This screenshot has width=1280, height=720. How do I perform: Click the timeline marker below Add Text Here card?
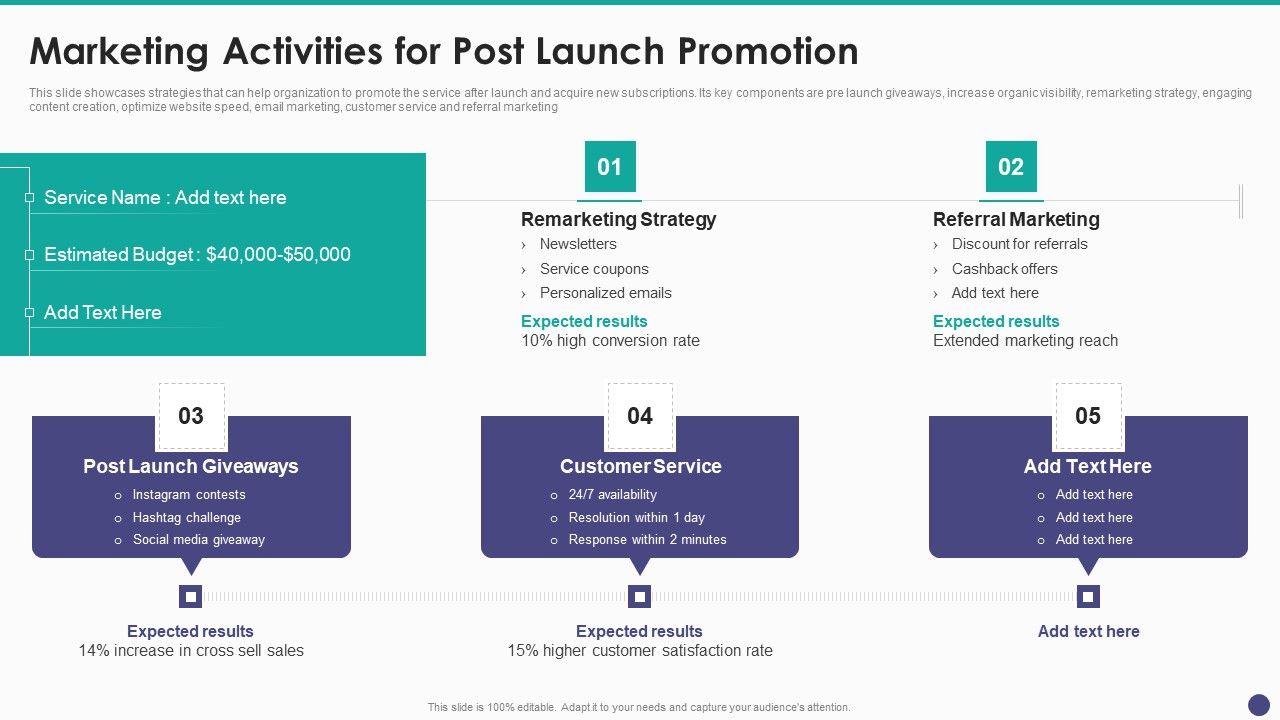[x=1088, y=597]
